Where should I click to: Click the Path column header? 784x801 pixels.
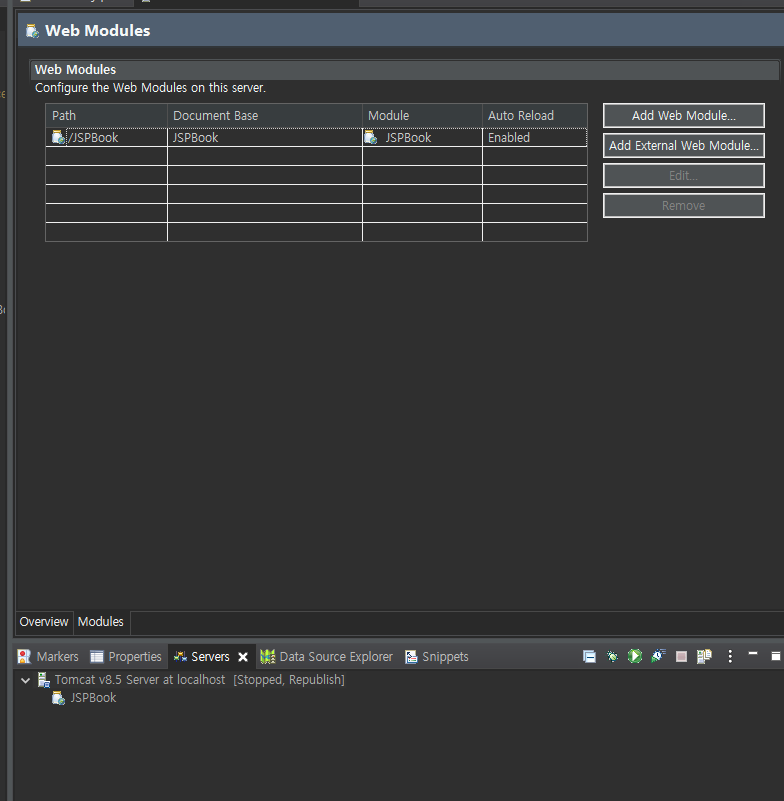click(107, 116)
